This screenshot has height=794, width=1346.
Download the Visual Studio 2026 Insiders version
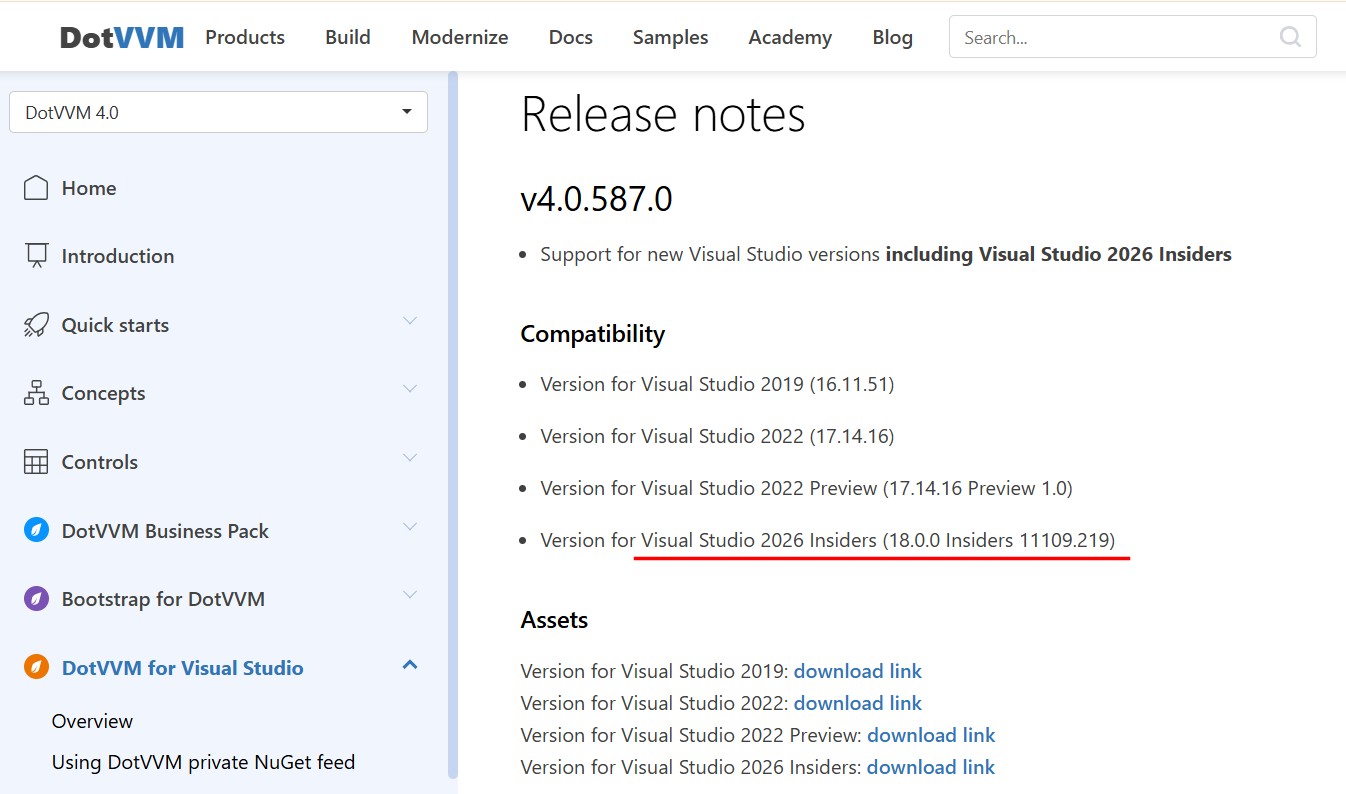(x=930, y=767)
